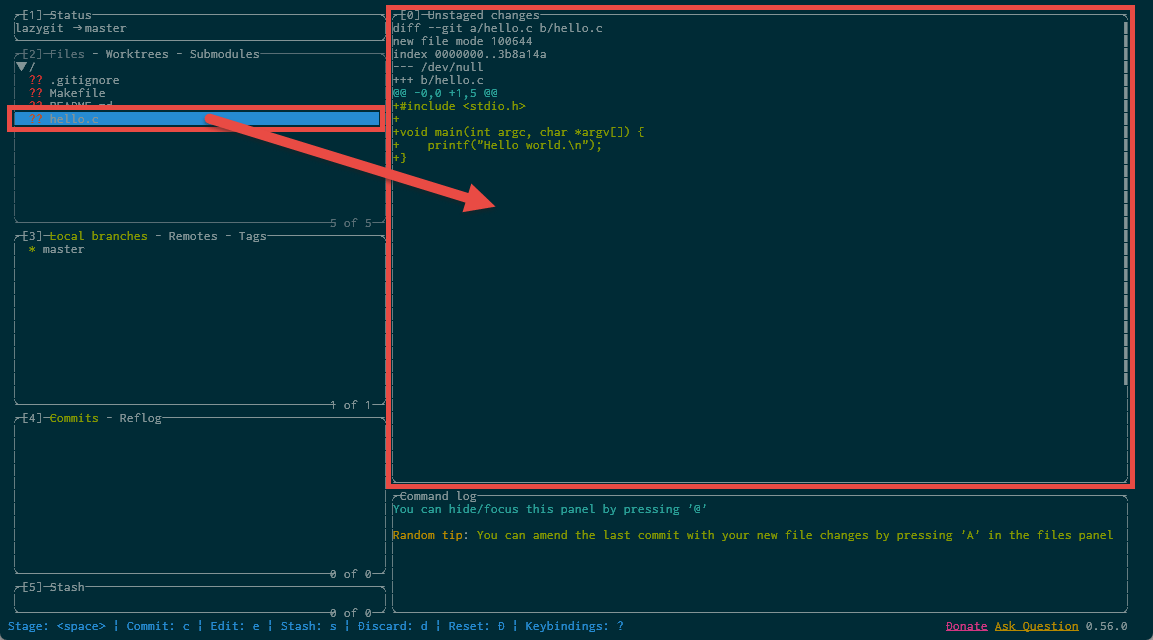1153x640 pixels.
Task: Open the Remotes tab
Action: 193,236
